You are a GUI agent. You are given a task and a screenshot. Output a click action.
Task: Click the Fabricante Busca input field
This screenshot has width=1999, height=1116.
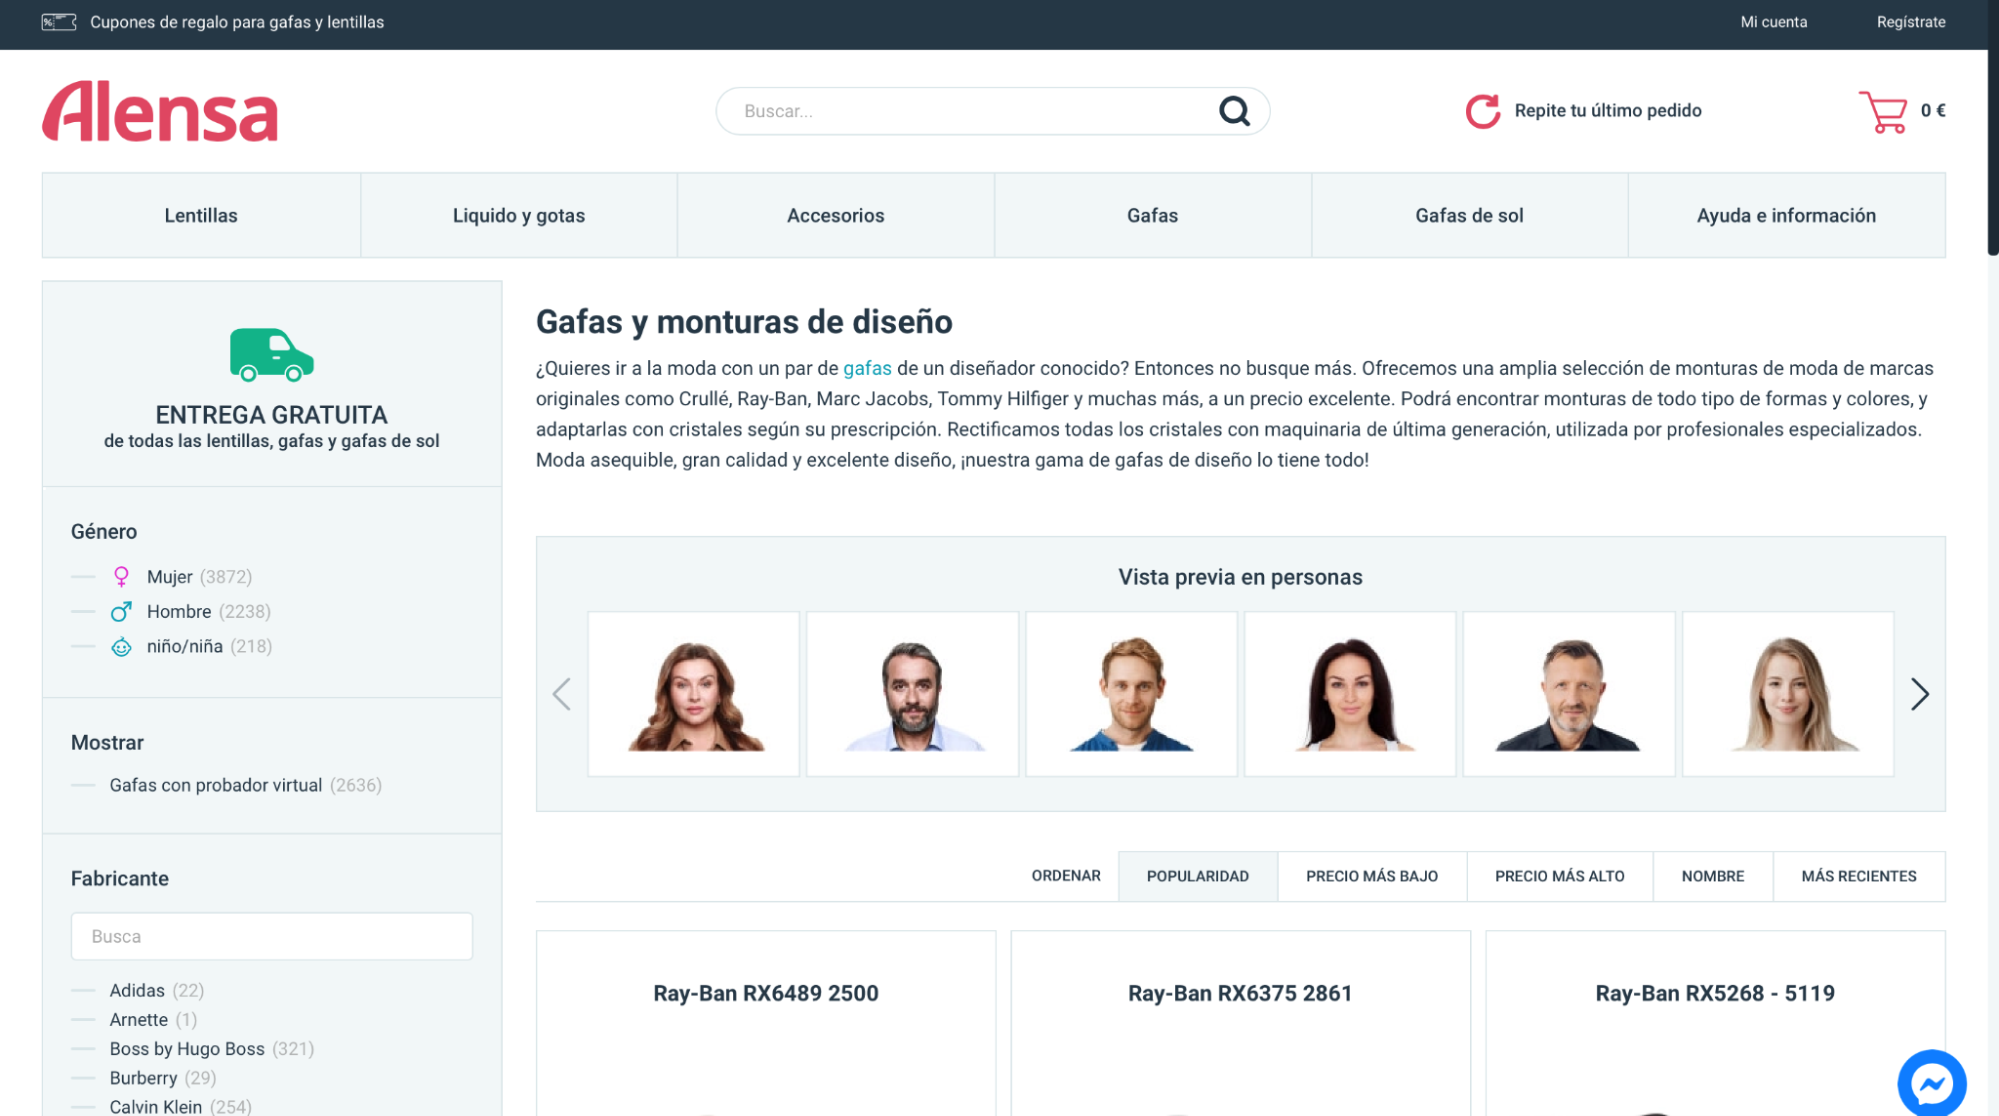coord(272,936)
